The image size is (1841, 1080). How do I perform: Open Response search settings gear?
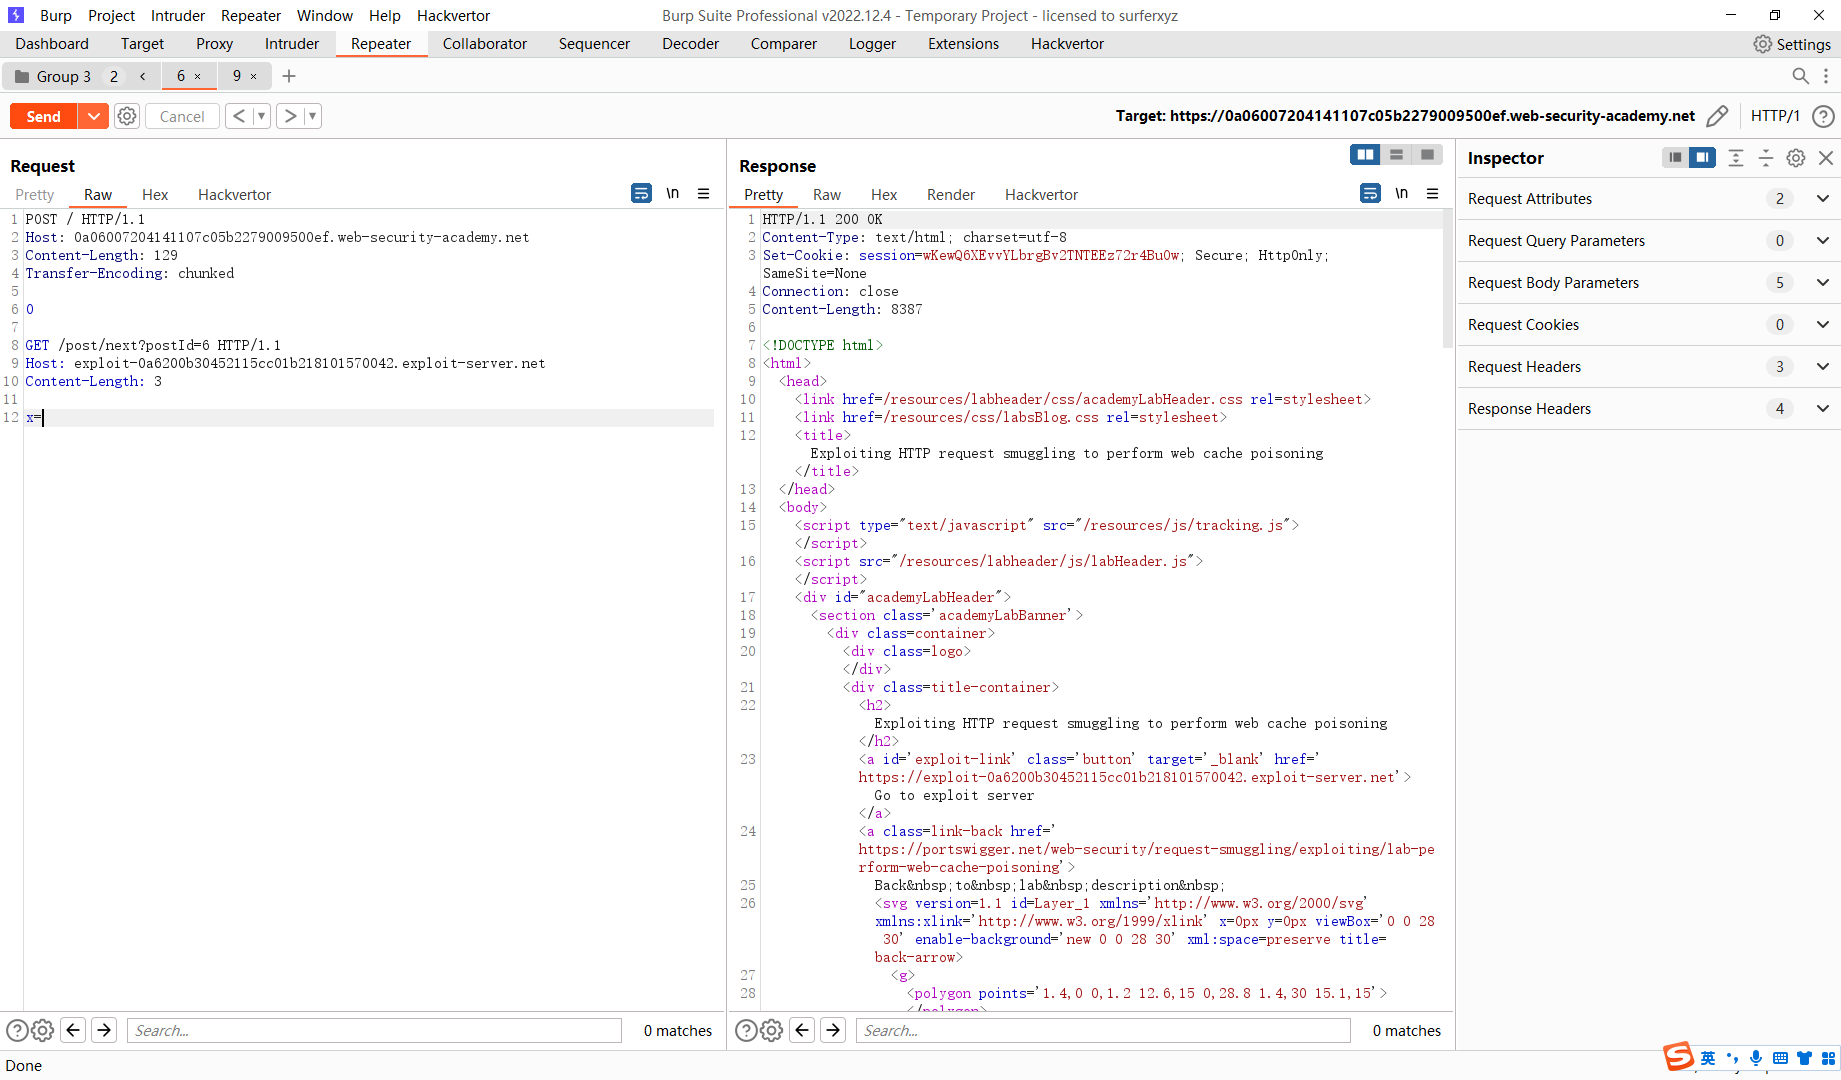click(772, 1030)
